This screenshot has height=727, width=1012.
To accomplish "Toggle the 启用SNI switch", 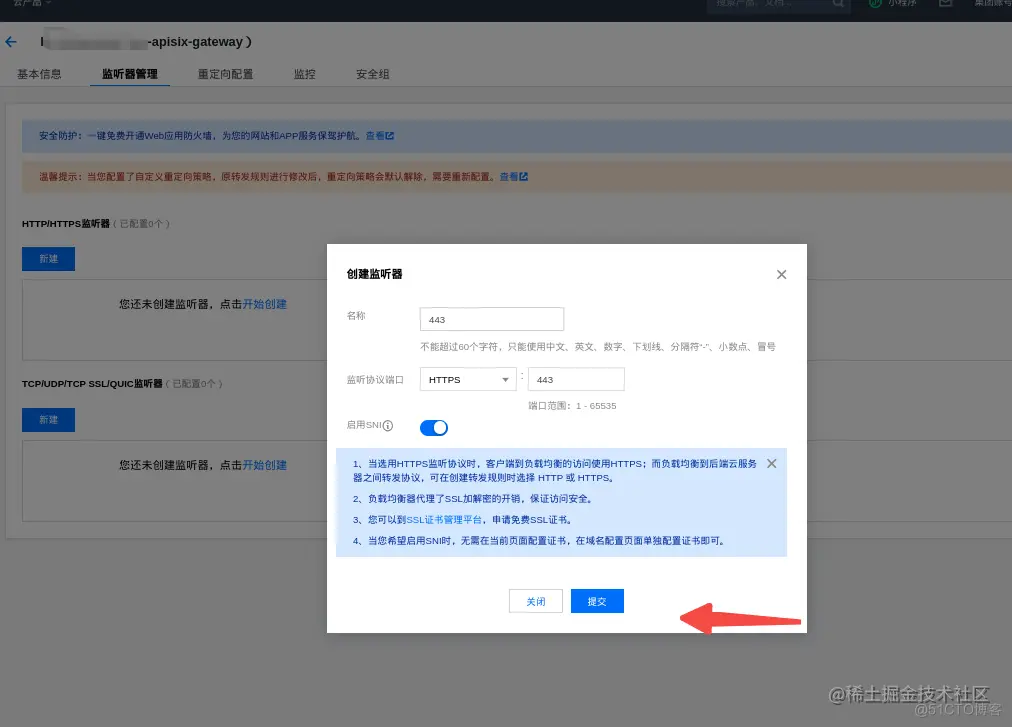I will tap(434, 427).
